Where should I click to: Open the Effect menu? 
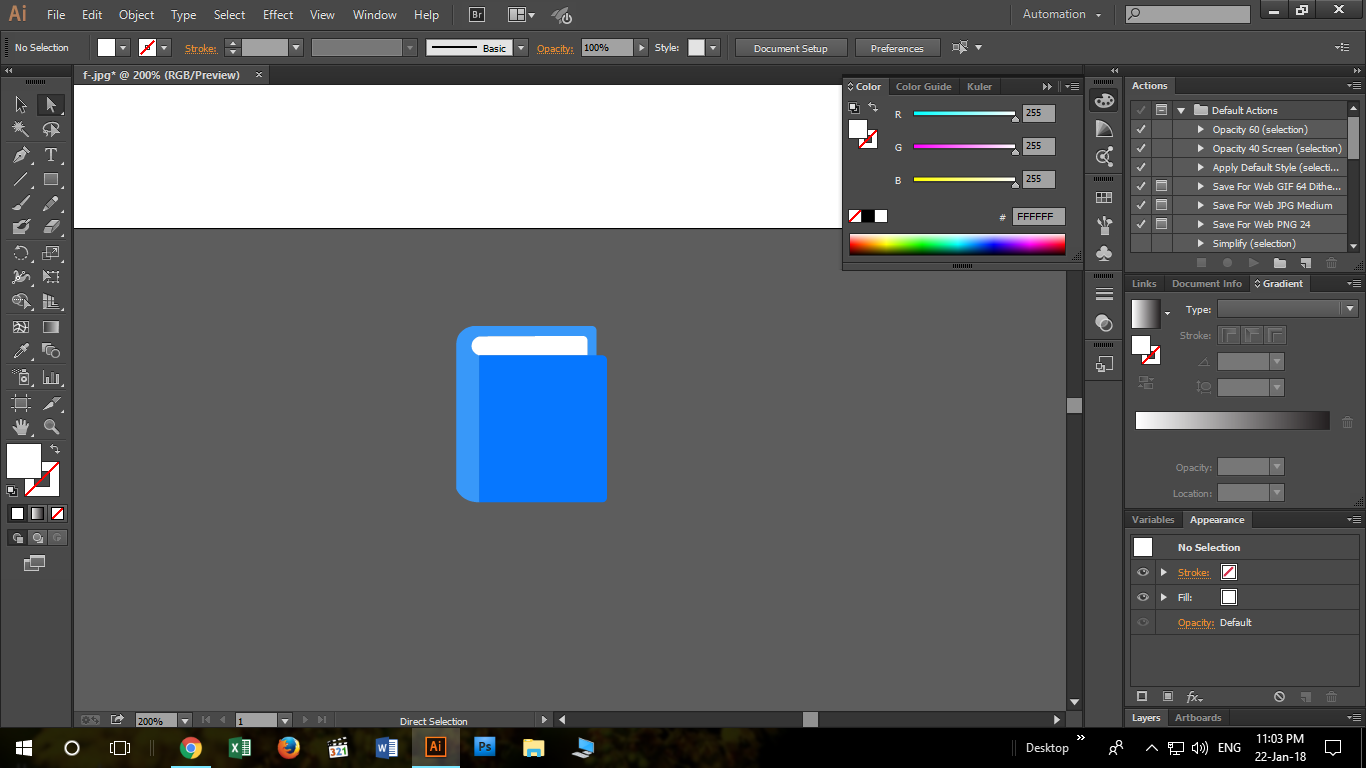(278, 15)
